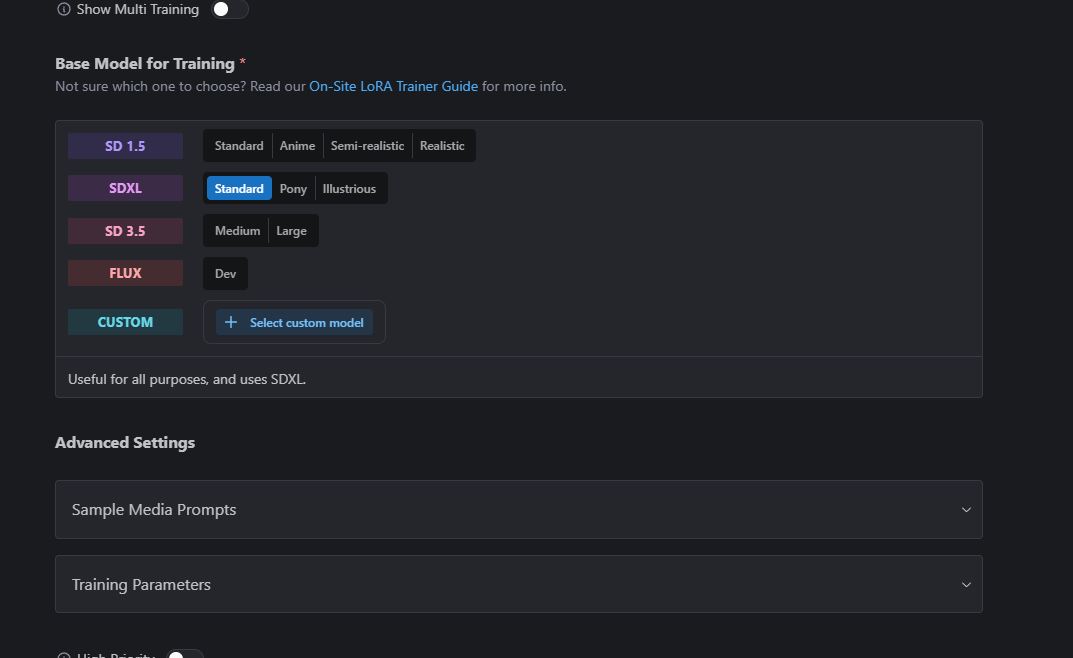Click Select custom model button

coord(294,322)
